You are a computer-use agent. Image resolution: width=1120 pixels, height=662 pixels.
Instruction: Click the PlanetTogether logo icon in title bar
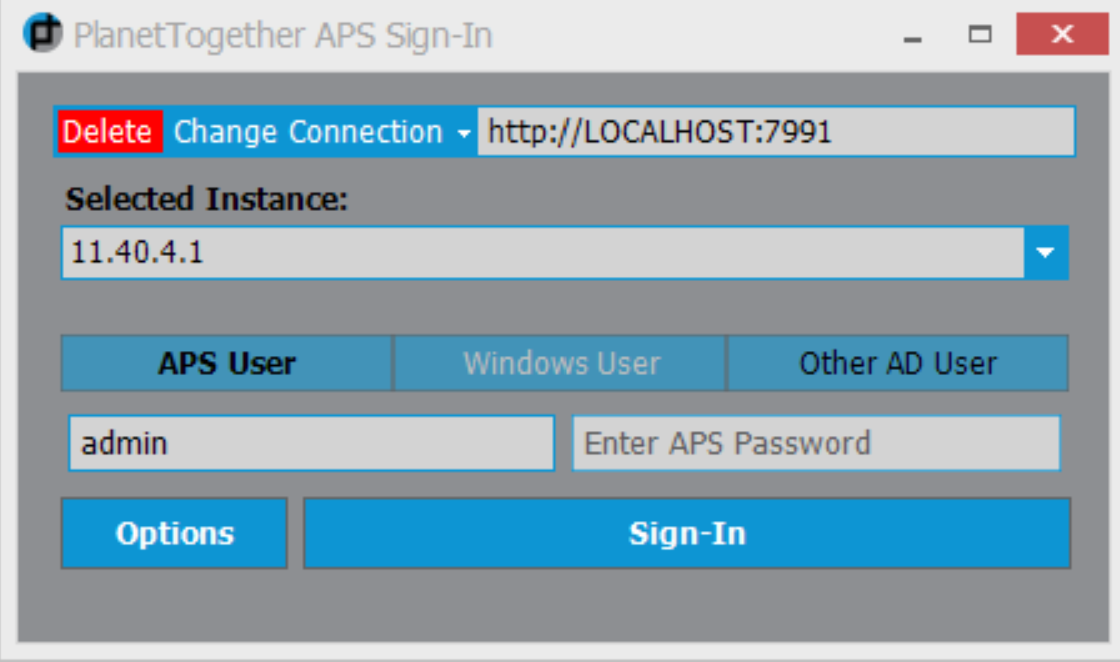pyautogui.click(x=43, y=34)
